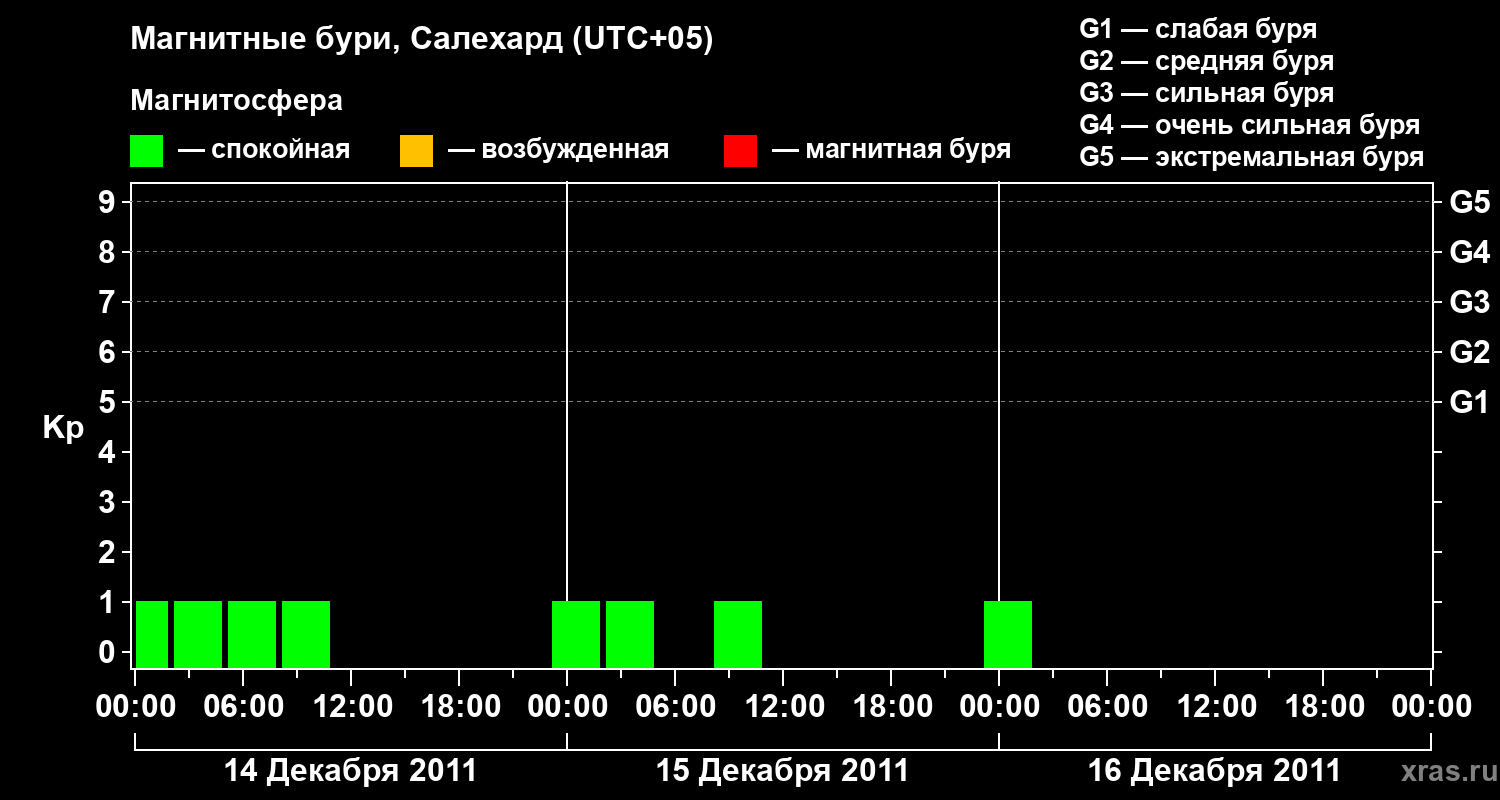Click the orange 'возбужденная' legend swatch
The image size is (1500, 800).
(x=416, y=151)
